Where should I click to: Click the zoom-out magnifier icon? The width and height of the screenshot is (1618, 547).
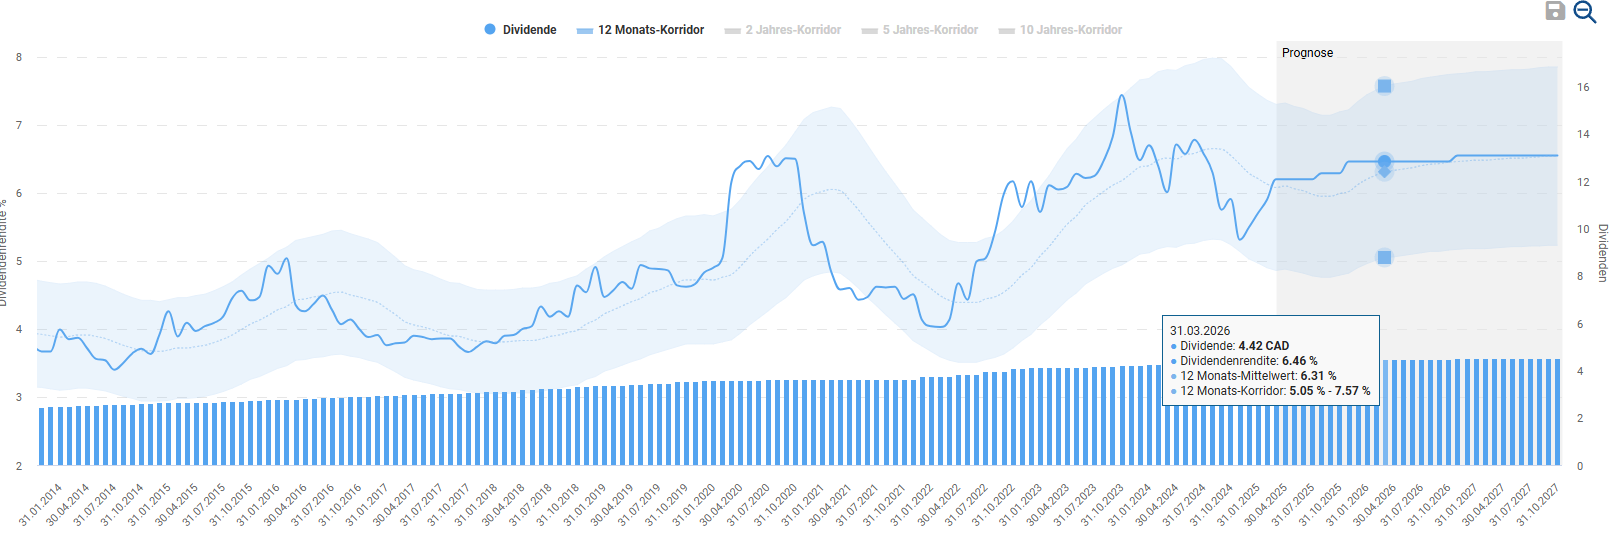click(x=1585, y=12)
